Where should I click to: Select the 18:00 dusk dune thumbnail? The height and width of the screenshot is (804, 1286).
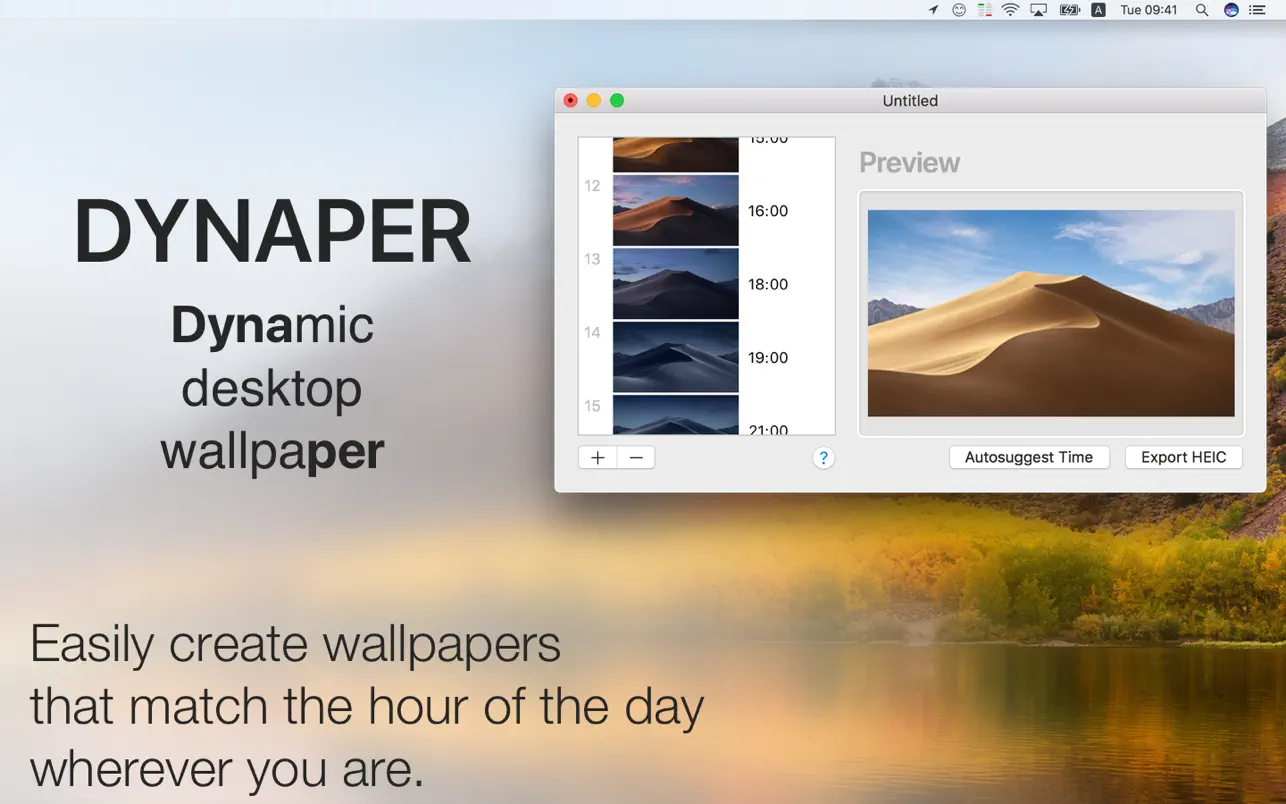pos(675,284)
